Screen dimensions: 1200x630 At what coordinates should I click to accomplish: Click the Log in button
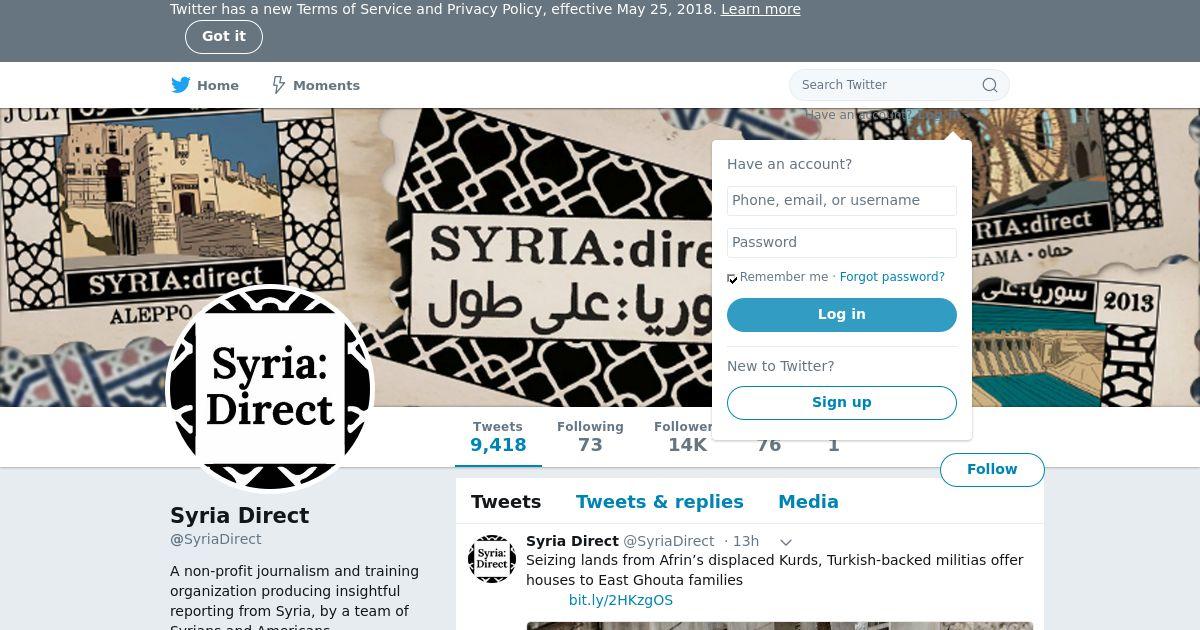point(842,314)
